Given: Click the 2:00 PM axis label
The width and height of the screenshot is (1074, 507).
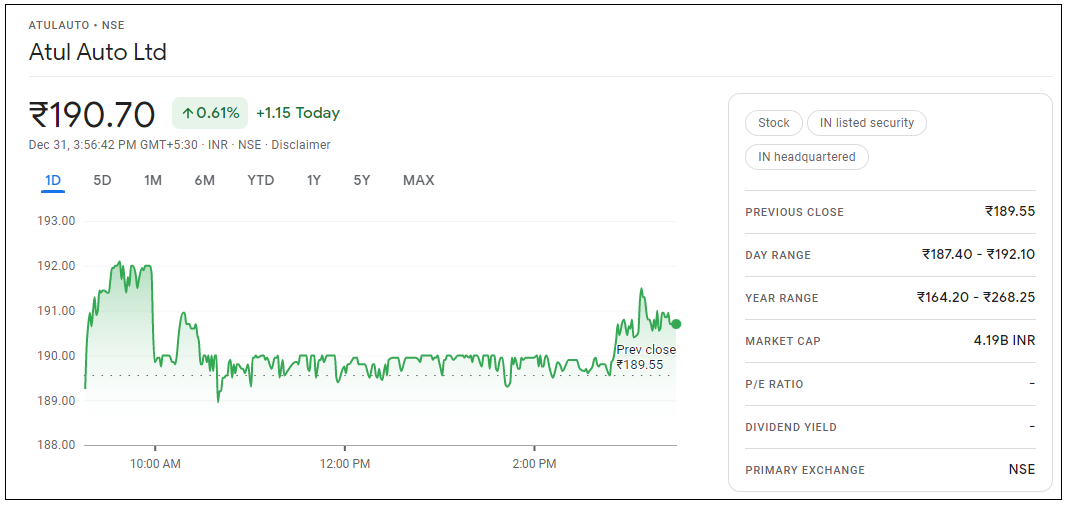Looking at the screenshot, I should tap(534, 464).
